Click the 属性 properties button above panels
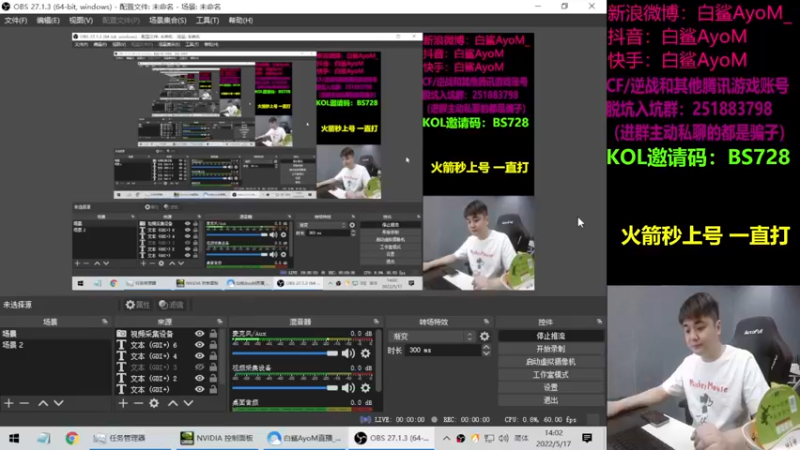Image resolution: width=800 pixels, height=450 pixels. pos(138,305)
